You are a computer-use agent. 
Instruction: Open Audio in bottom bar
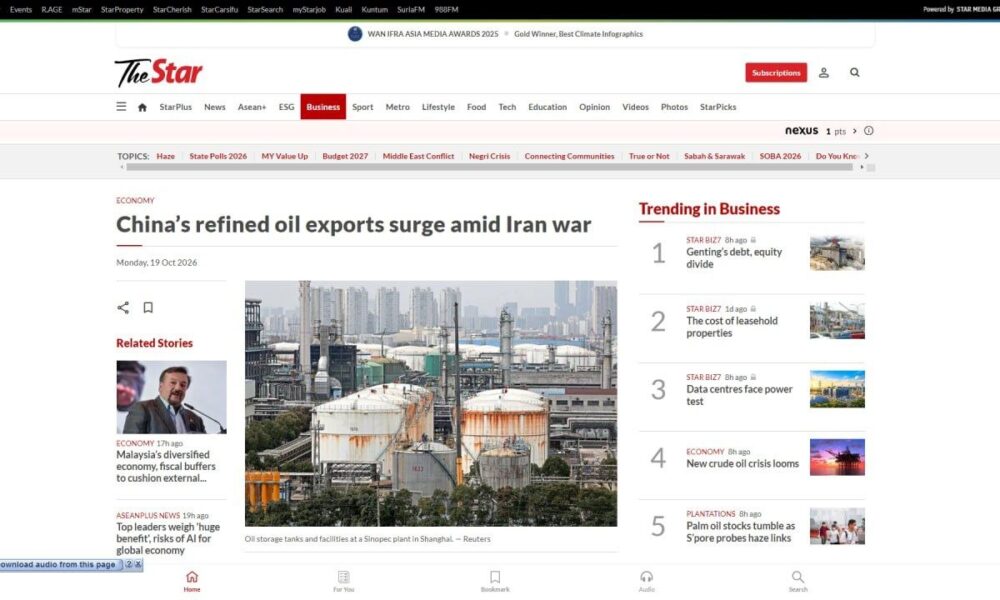[x=647, y=580]
